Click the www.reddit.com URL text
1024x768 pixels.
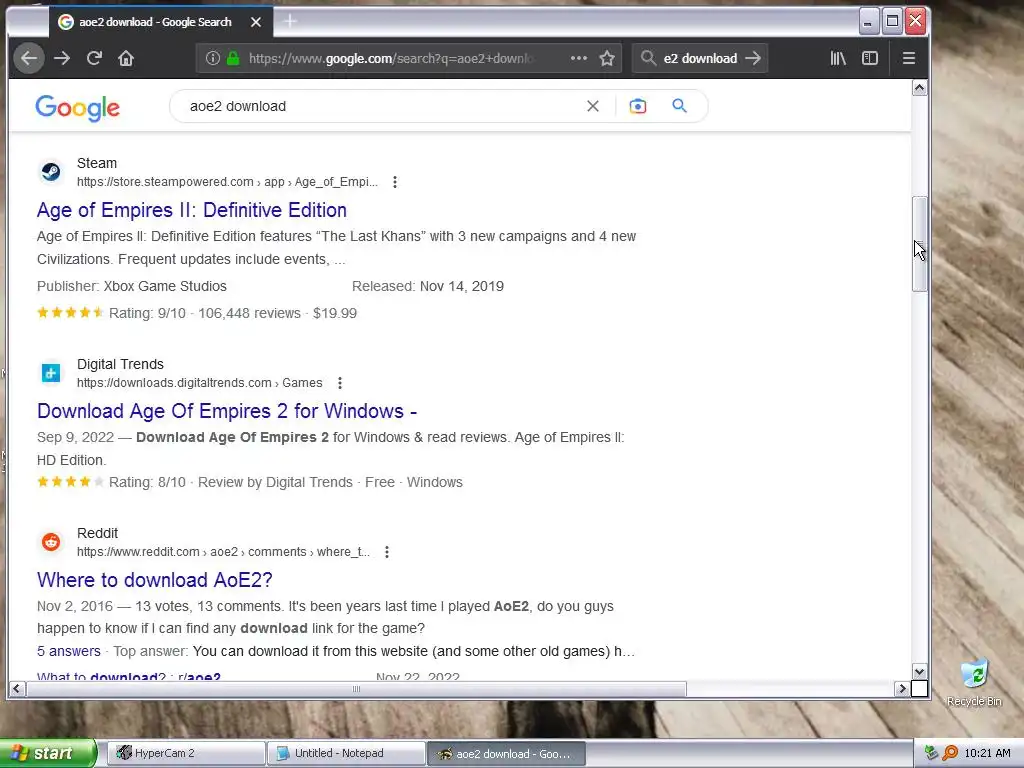click(223, 552)
